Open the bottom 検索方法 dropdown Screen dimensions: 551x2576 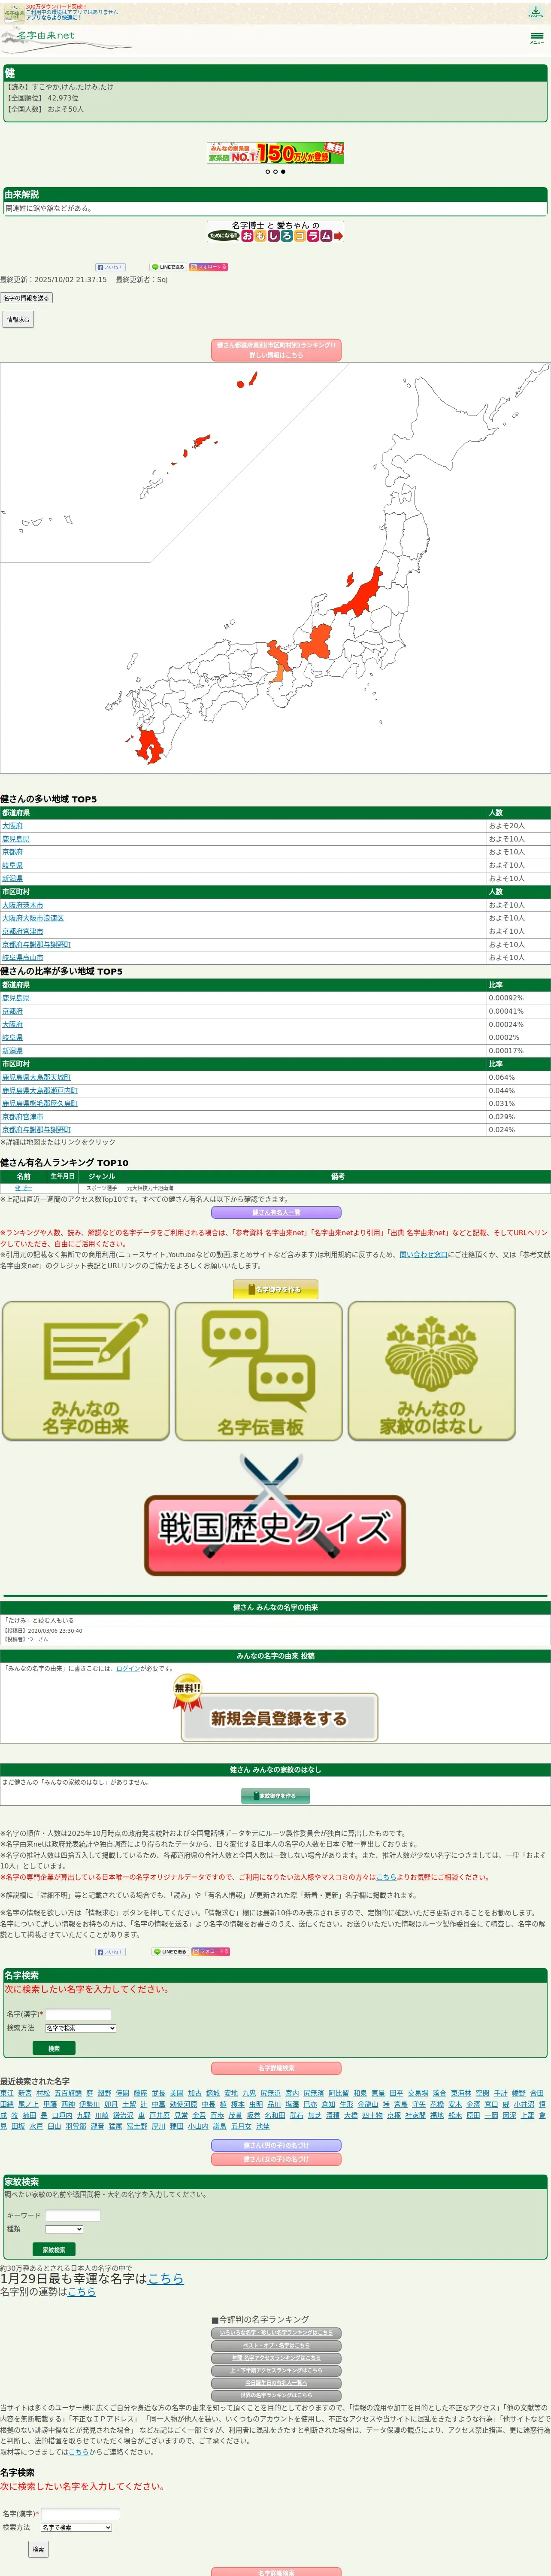[76, 2527]
